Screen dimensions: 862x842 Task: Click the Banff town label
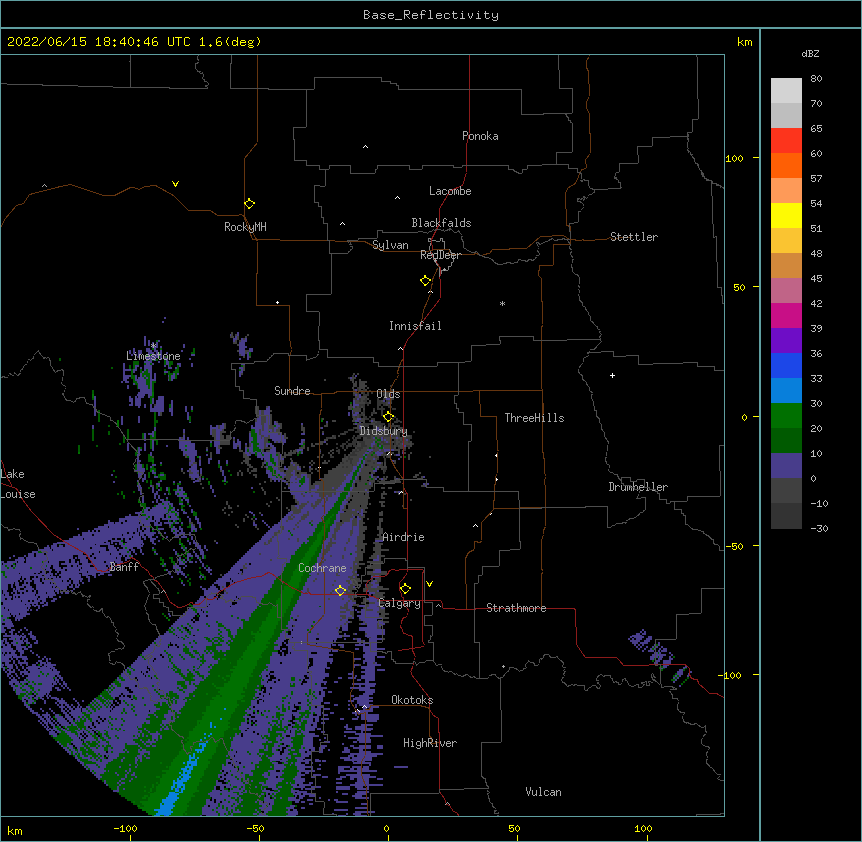(124, 567)
